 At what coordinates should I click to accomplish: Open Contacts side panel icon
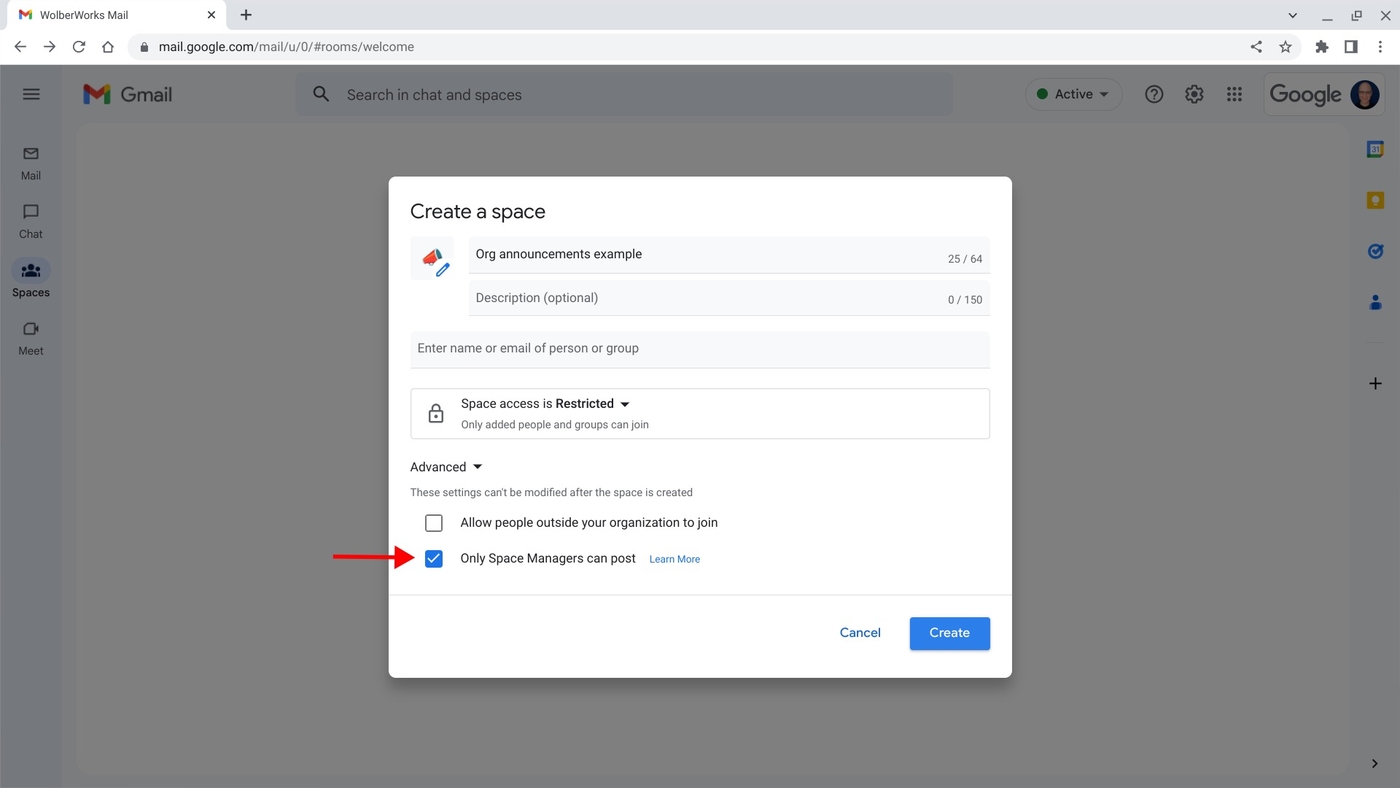1375,302
